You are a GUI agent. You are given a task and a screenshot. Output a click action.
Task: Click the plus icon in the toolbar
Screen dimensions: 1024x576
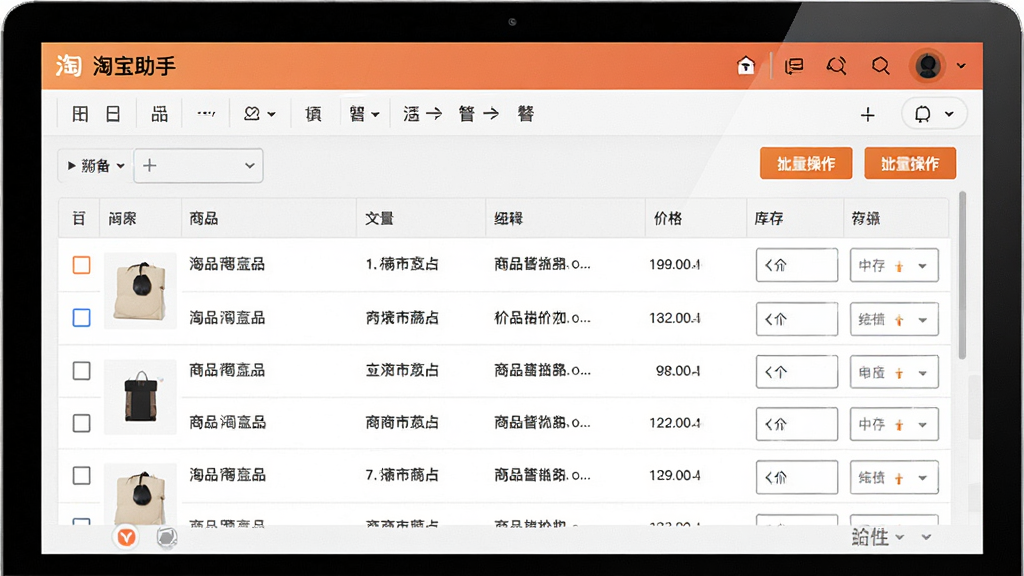[x=867, y=115]
